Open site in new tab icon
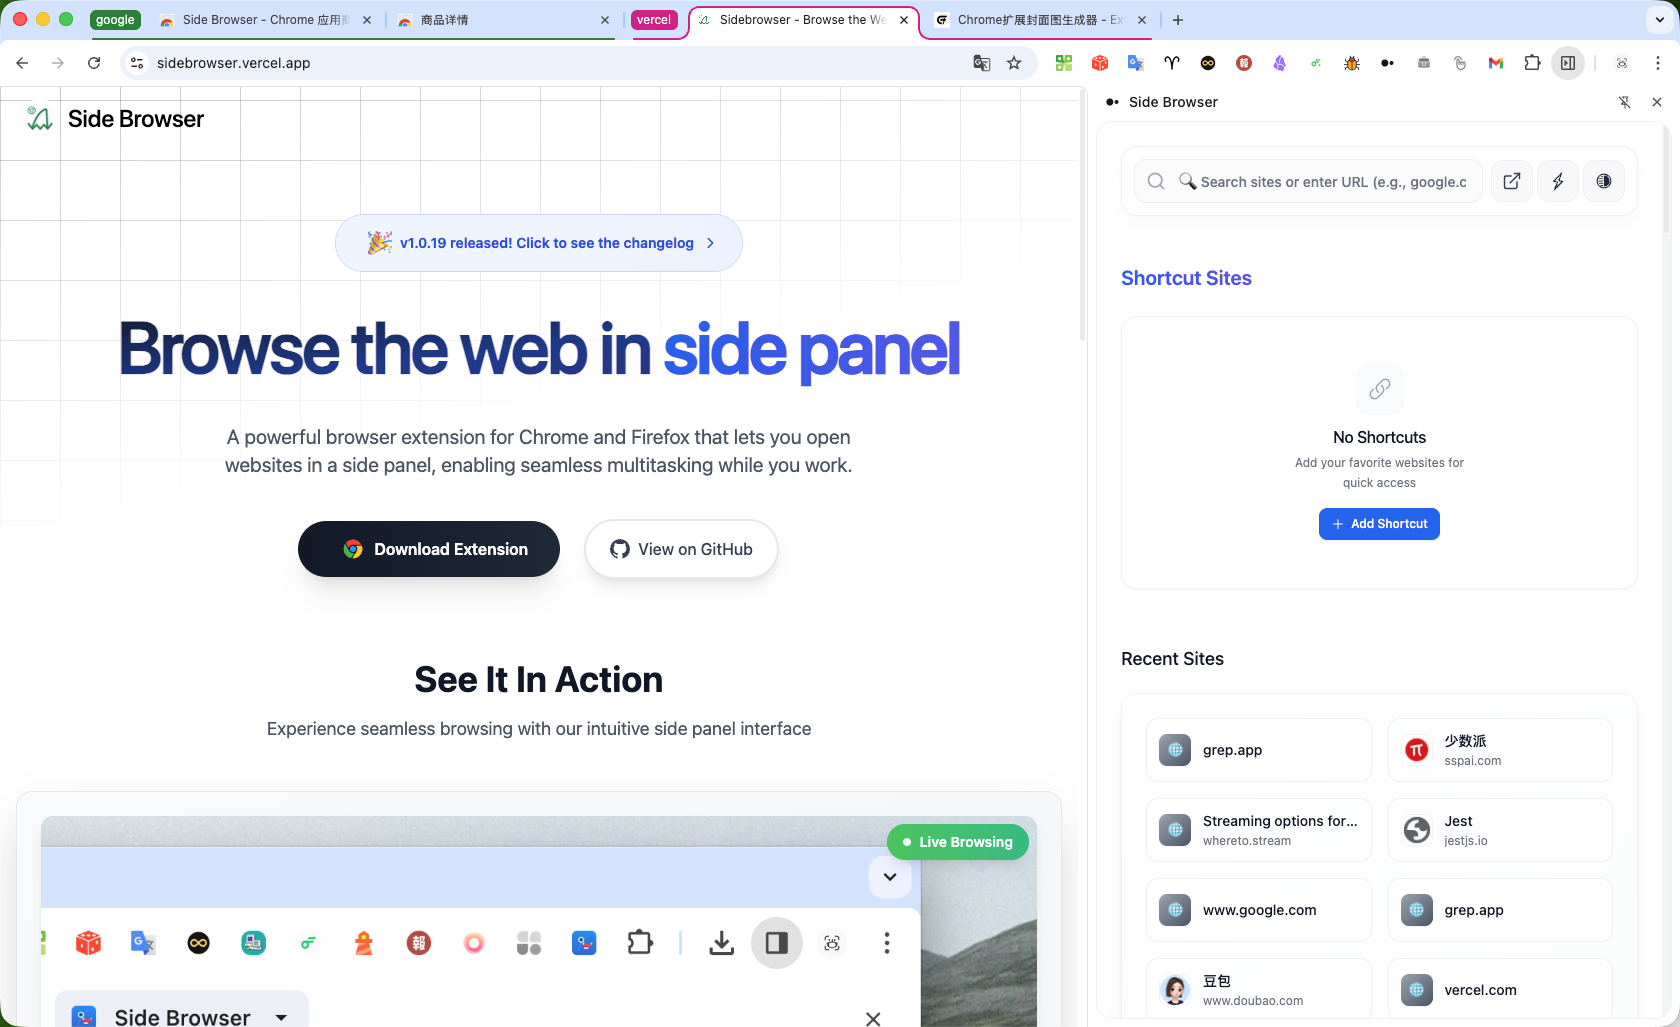Viewport: 1680px width, 1027px height. [x=1512, y=181]
